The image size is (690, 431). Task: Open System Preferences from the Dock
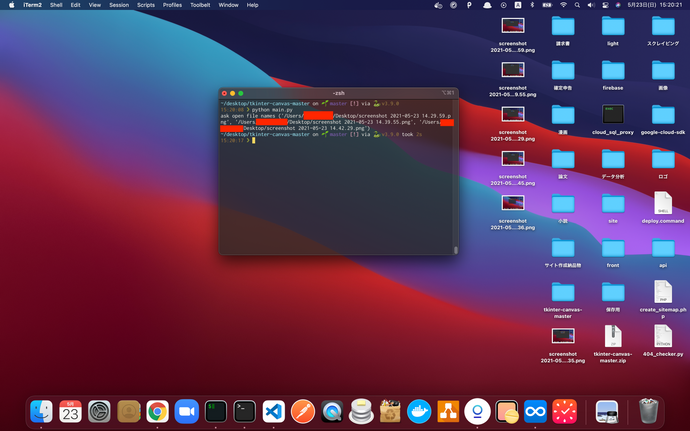pos(99,412)
